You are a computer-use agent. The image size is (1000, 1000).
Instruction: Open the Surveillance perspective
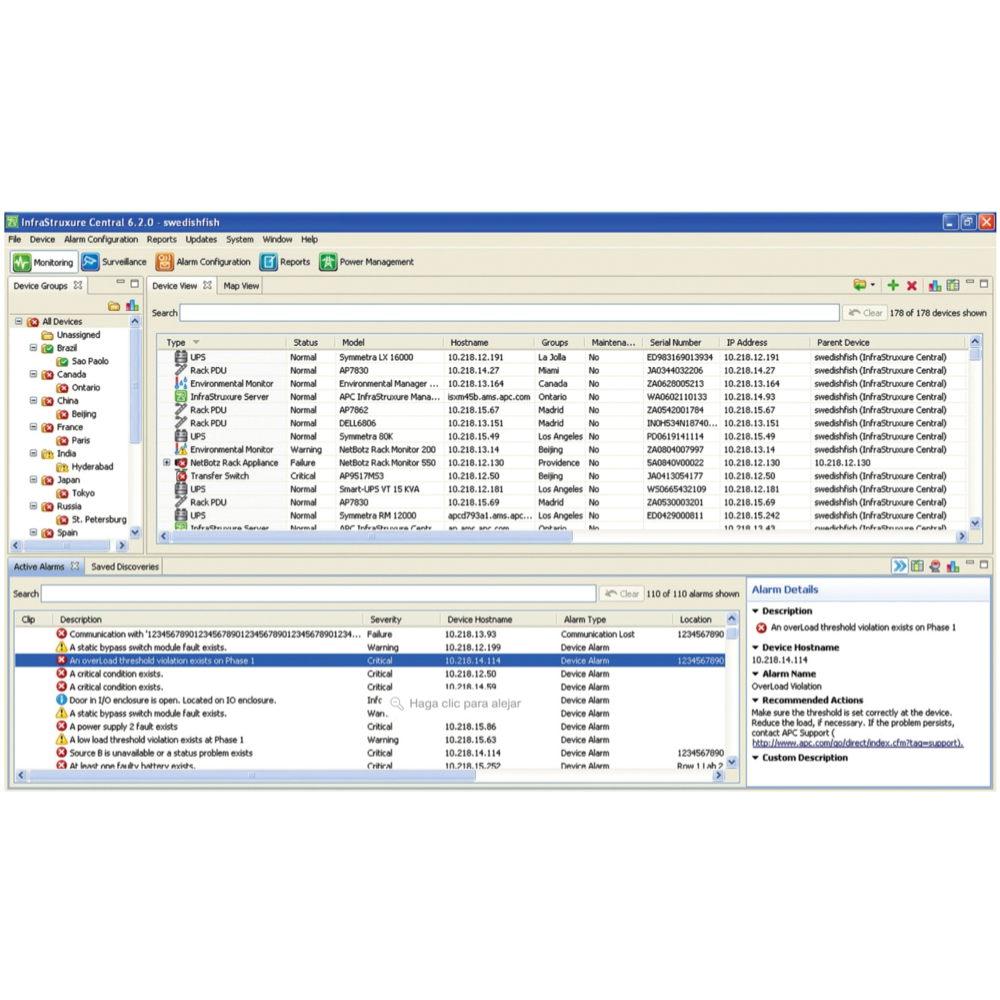pos(114,262)
